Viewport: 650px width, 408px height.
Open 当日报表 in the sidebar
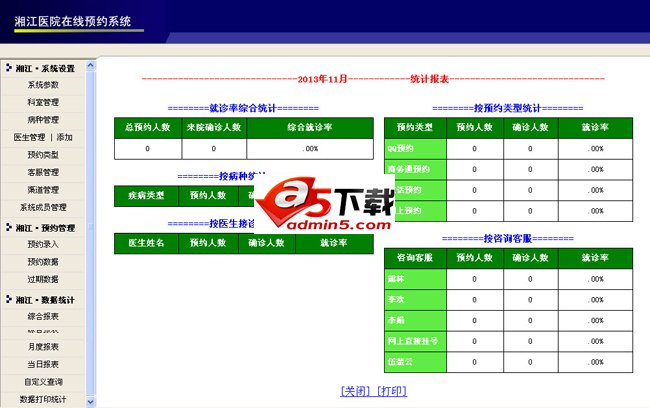pyautogui.click(x=43, y=364)
